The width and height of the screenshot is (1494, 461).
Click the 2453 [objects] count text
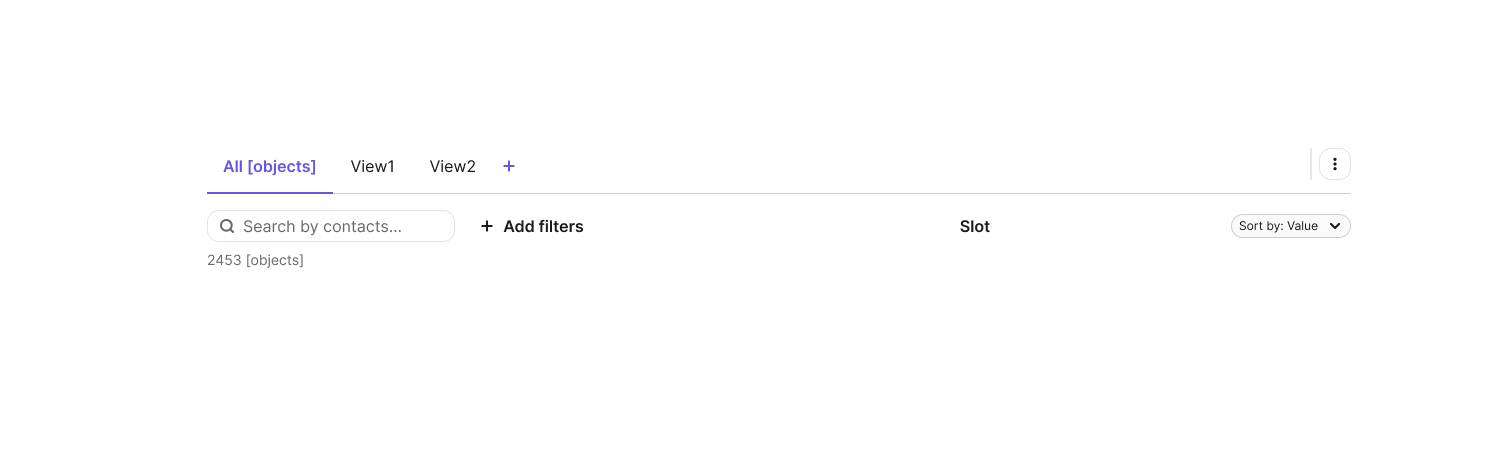[255, 260]
